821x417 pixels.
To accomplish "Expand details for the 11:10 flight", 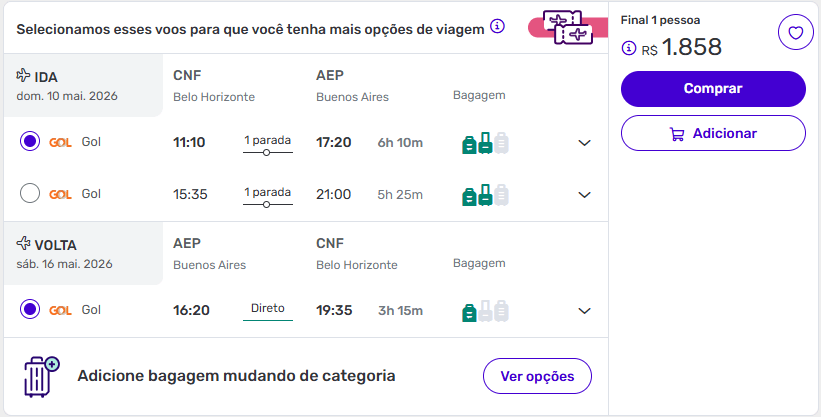I will [x=585, y=143].
